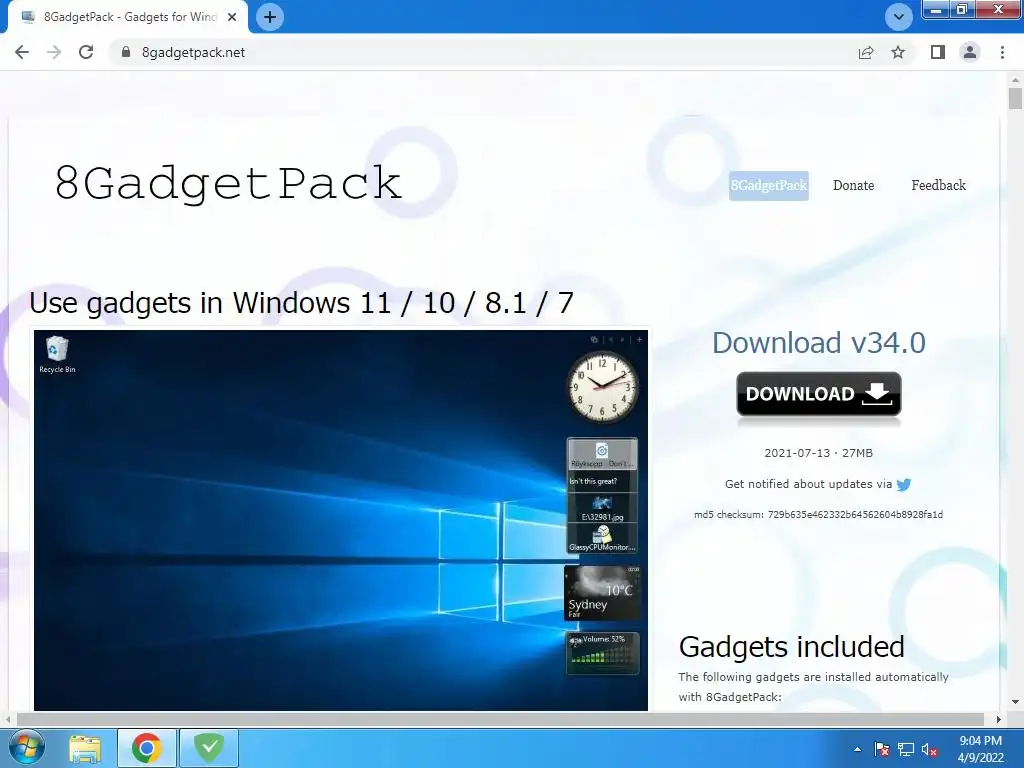Share this page via share icon
Screen dimensions: 1024x768
point(866,52)
